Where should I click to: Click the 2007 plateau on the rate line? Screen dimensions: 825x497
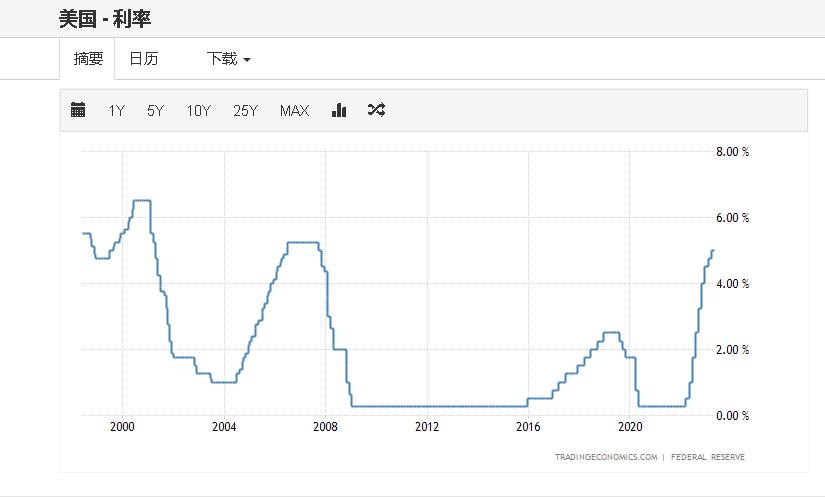click(x=303, y=242)
